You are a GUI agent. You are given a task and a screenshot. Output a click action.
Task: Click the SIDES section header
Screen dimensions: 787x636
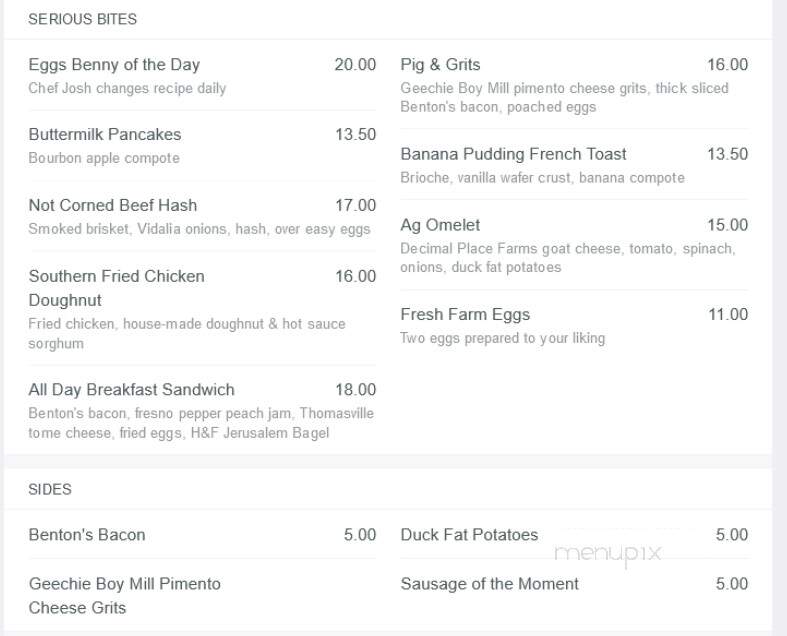50,489
